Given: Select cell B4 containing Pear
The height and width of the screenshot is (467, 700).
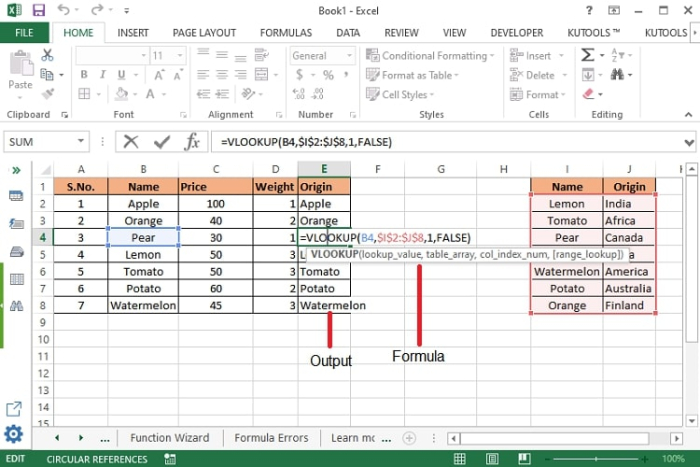Looking at the screenshot, I should (x=143, y=237).
